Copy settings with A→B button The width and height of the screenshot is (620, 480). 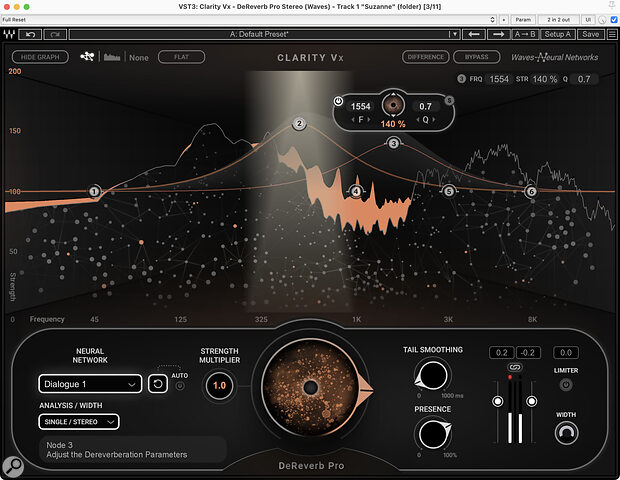click(525, 34)
